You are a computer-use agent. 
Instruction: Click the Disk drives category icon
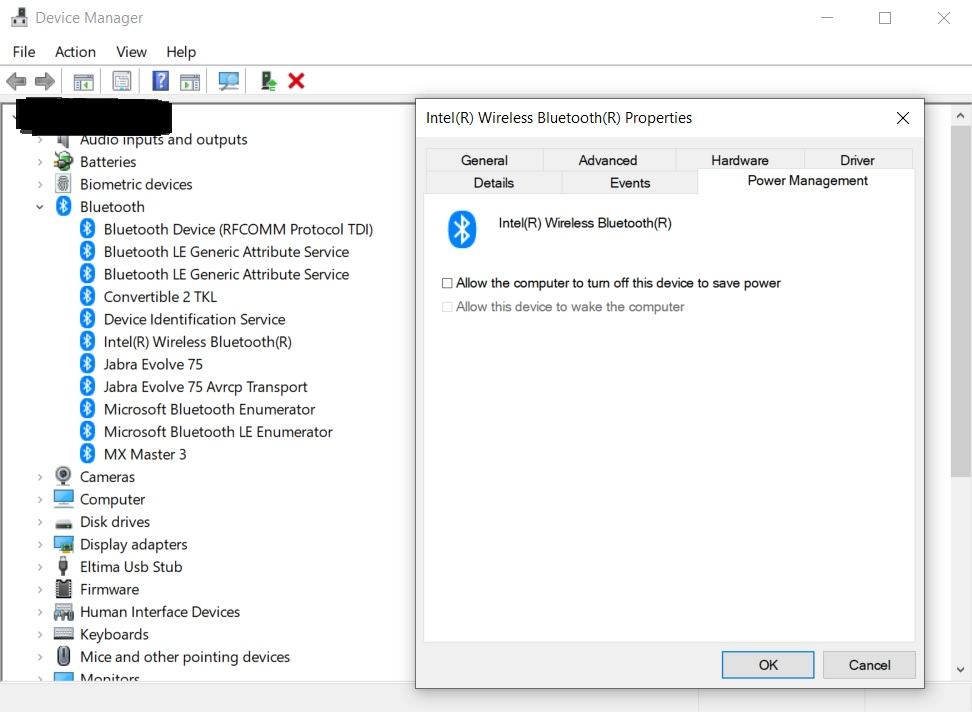[64, 523]
